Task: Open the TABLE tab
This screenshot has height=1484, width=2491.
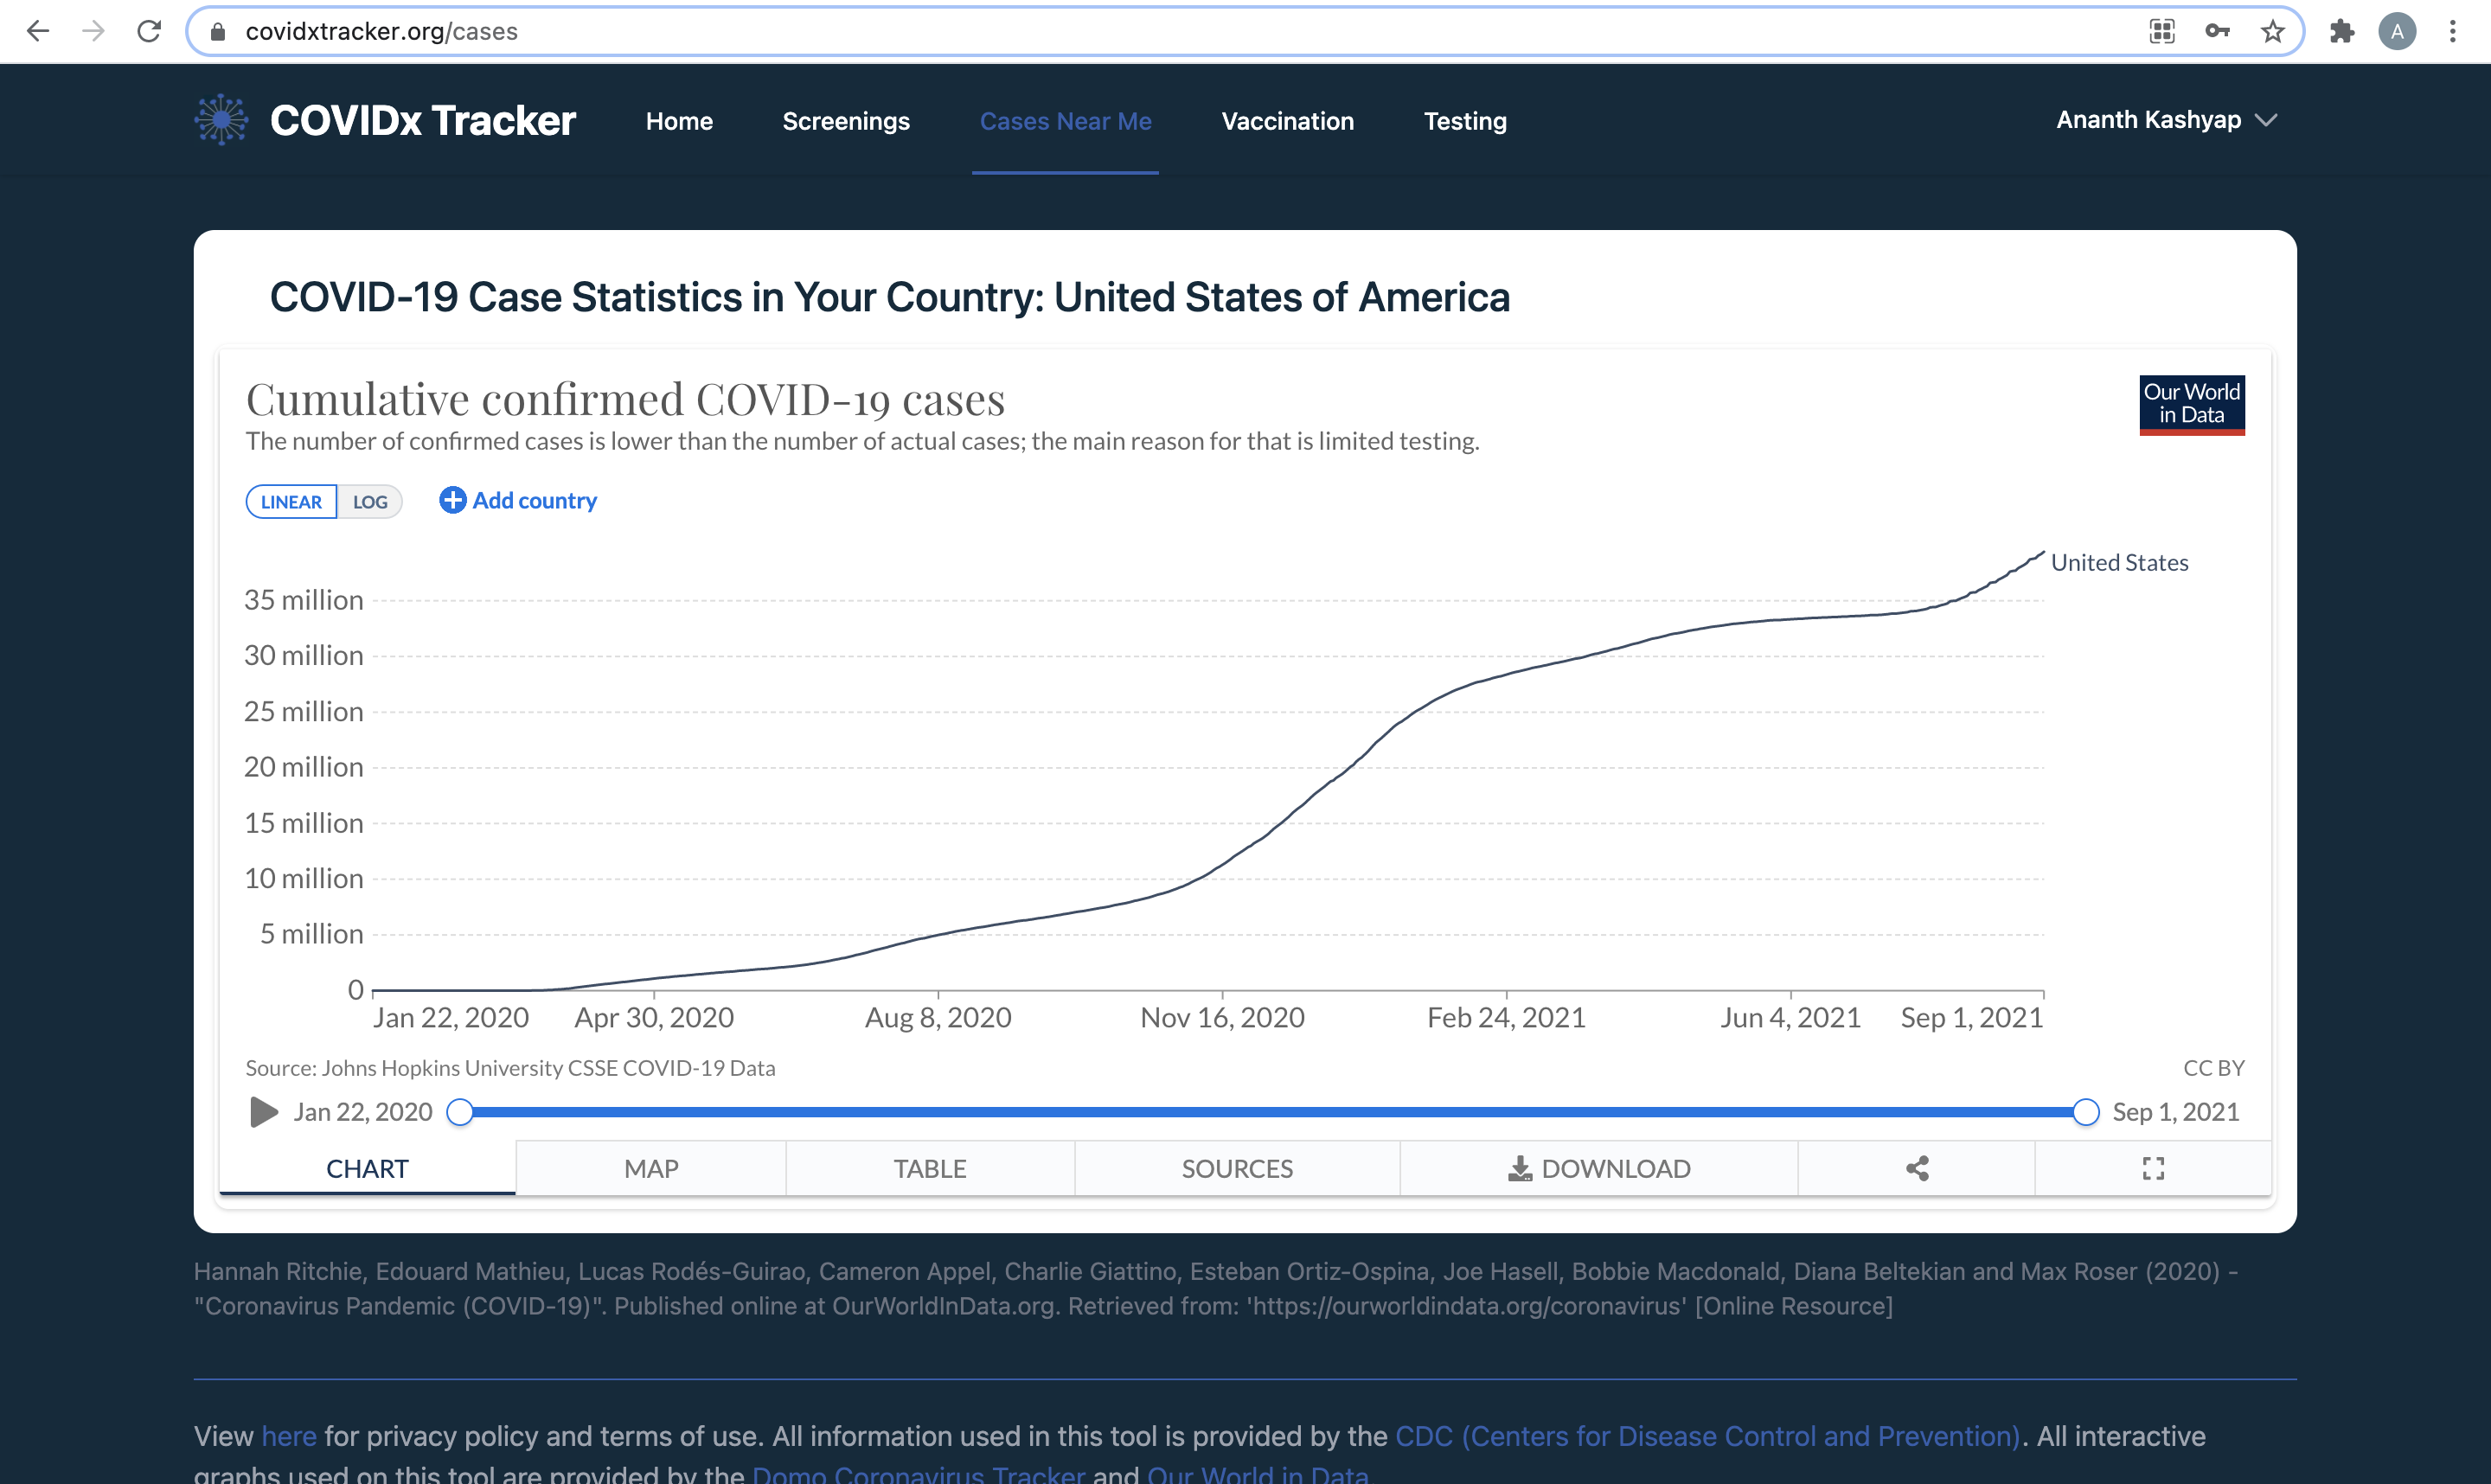Action: coord(929,1168)
